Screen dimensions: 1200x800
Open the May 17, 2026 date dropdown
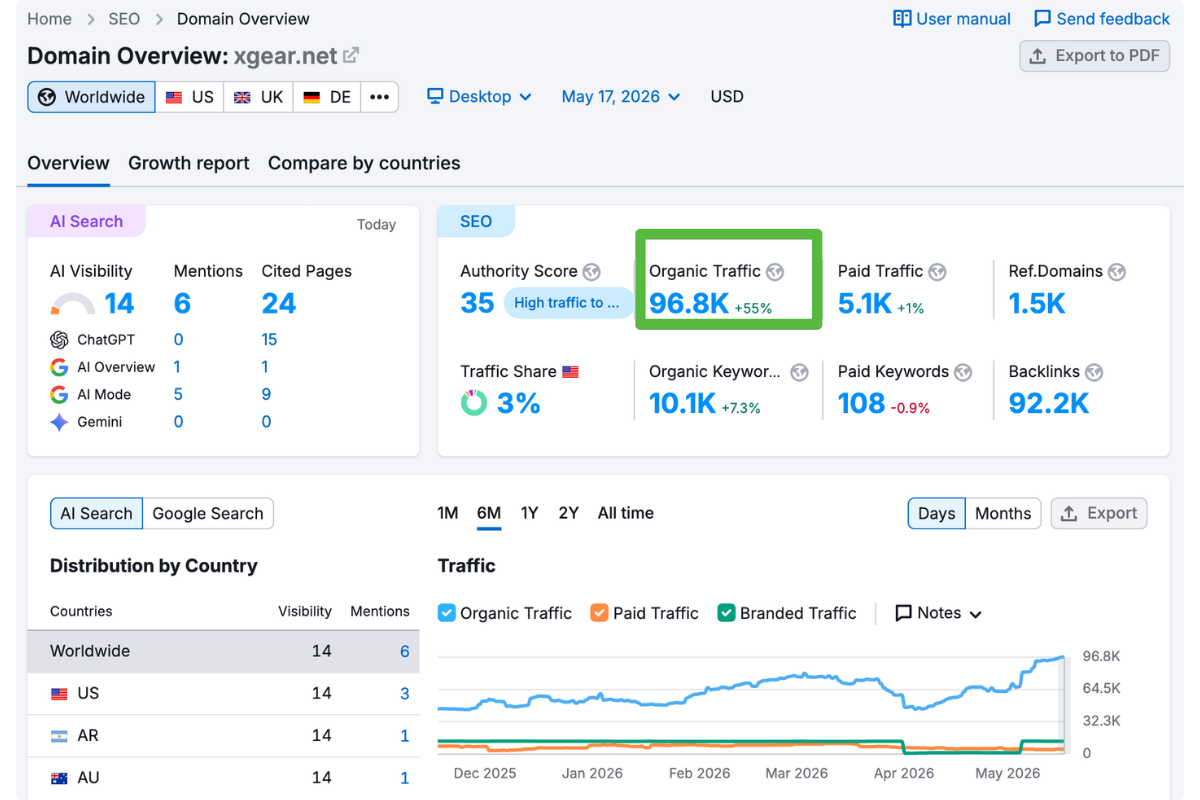point(621,97)
